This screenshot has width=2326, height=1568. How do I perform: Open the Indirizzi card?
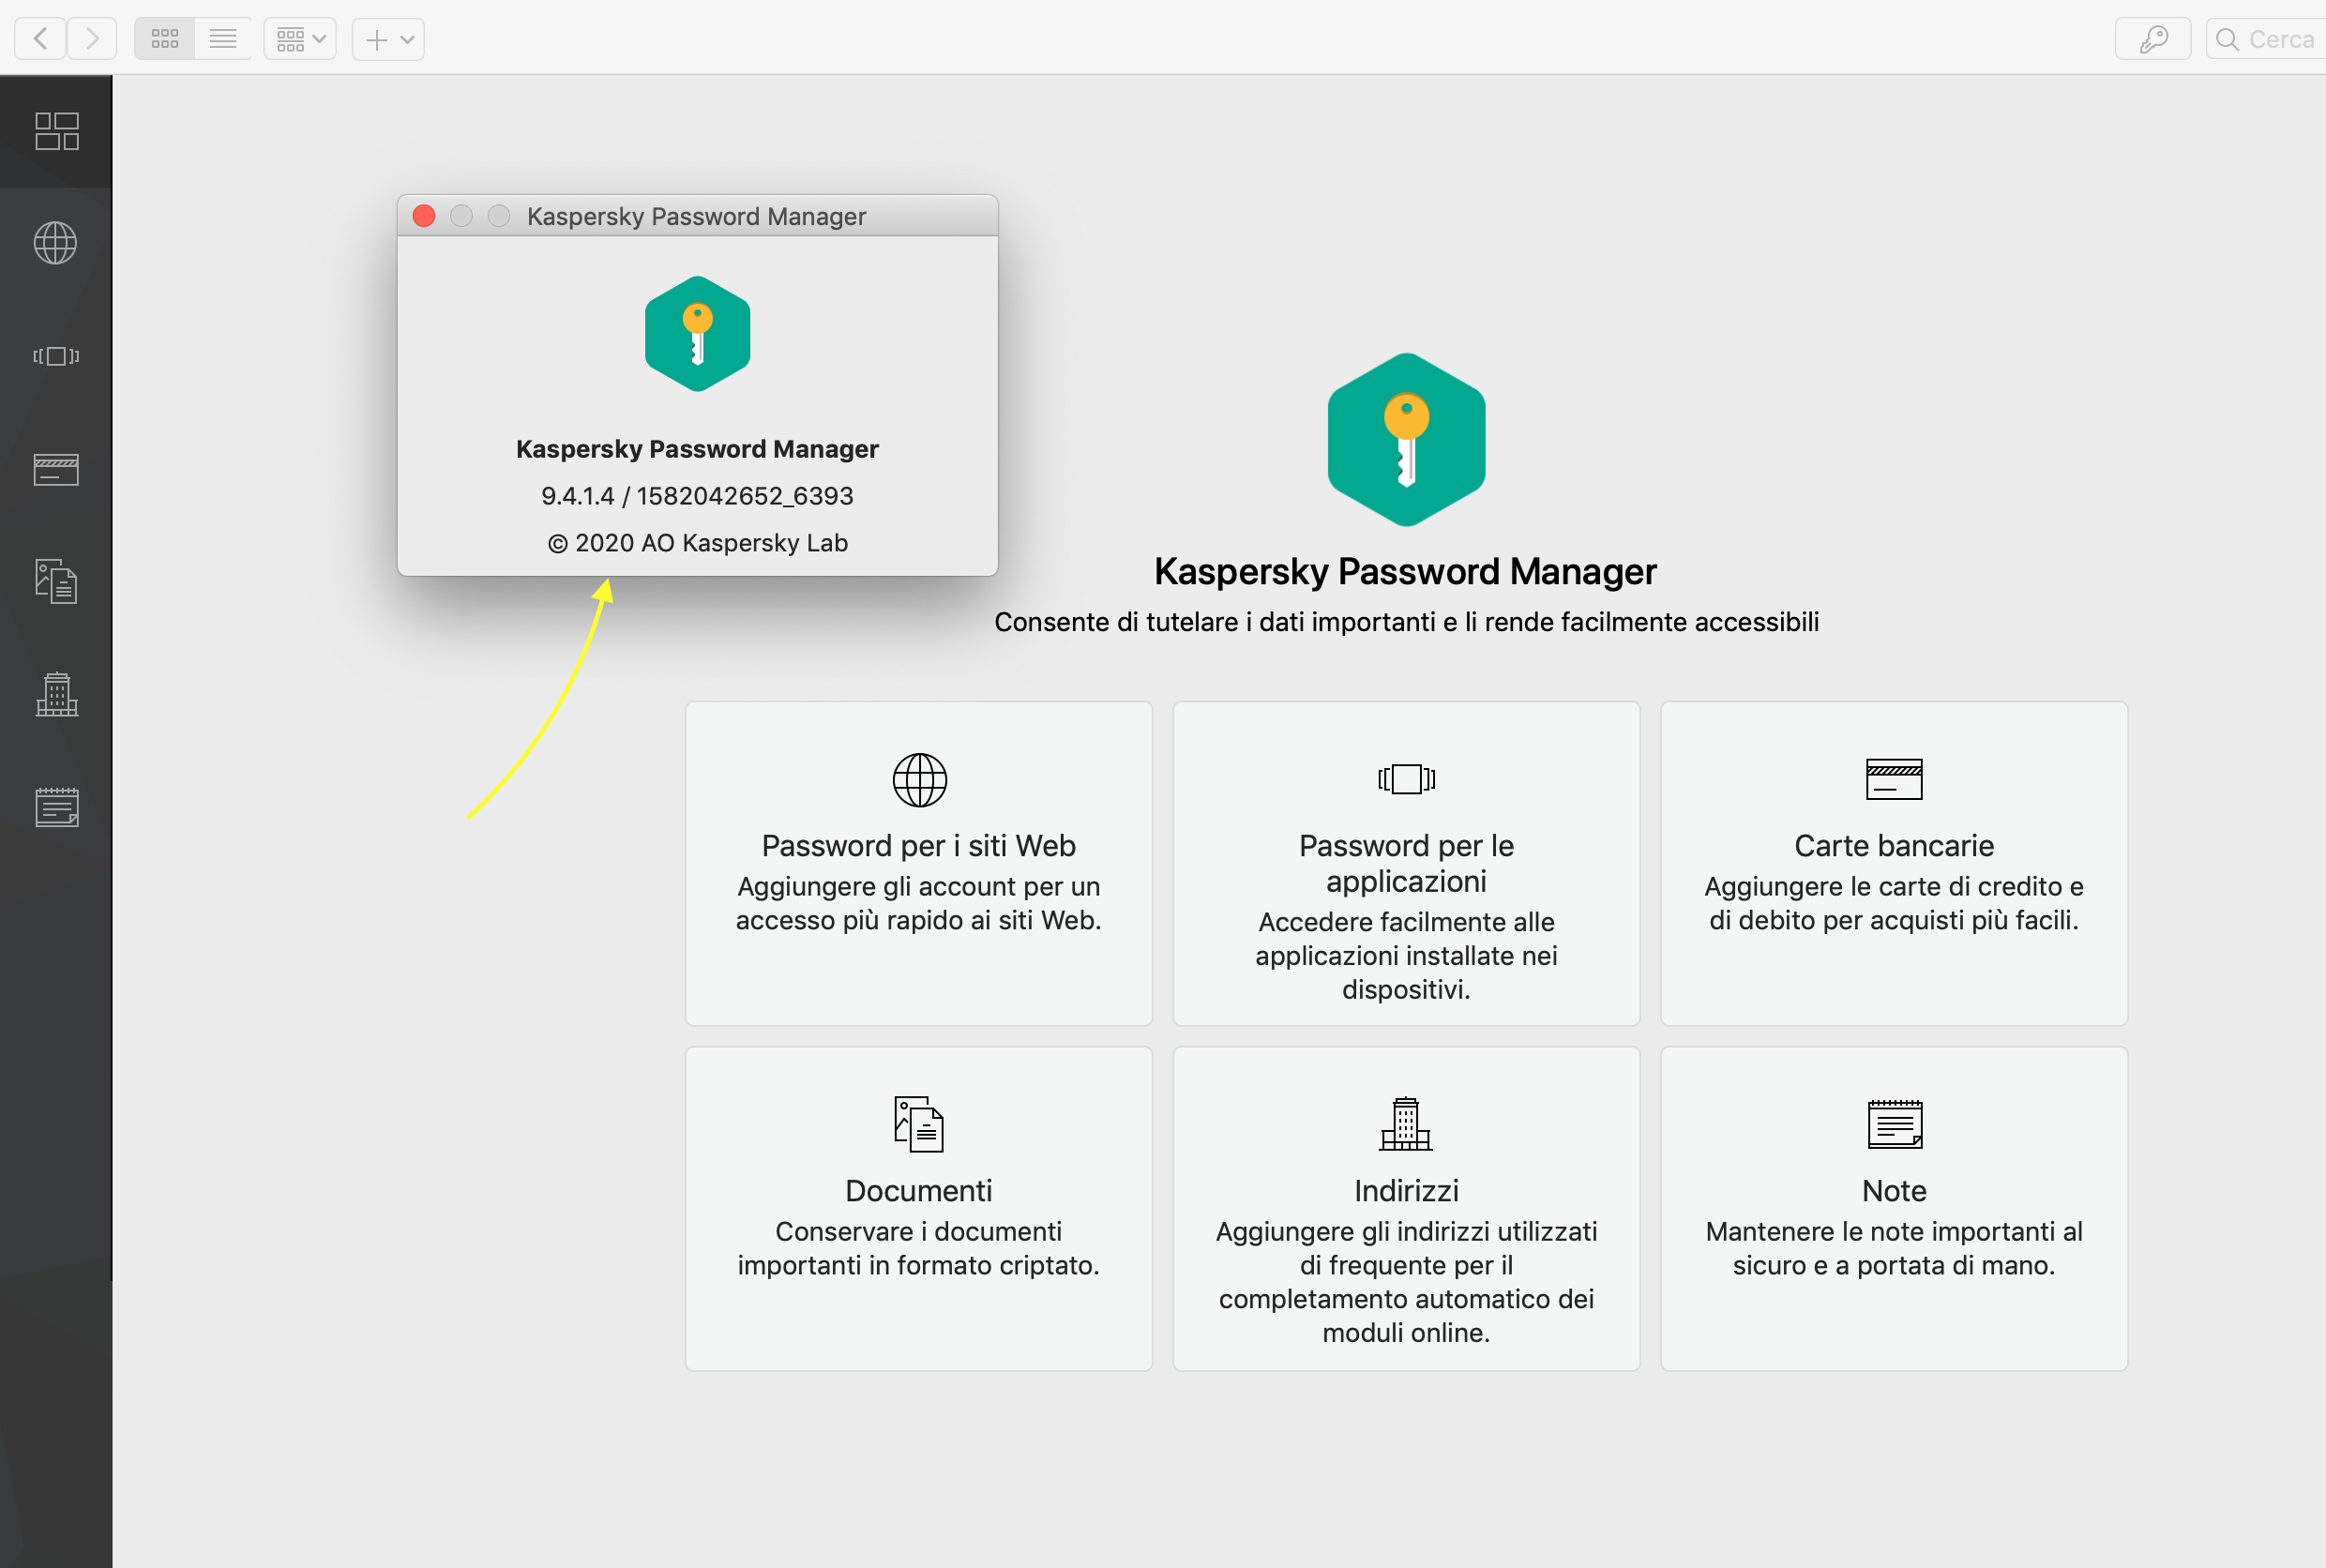[1406, 1208]
